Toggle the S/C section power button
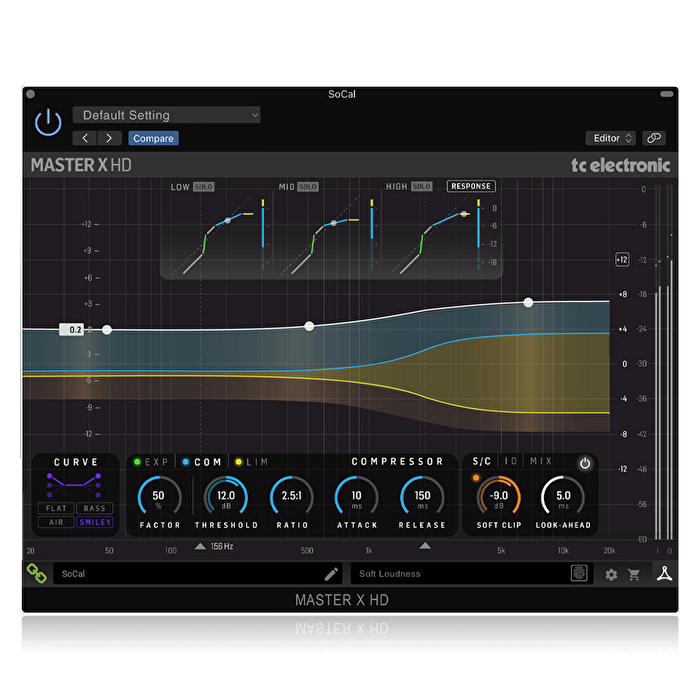 (x=585, y=463)
